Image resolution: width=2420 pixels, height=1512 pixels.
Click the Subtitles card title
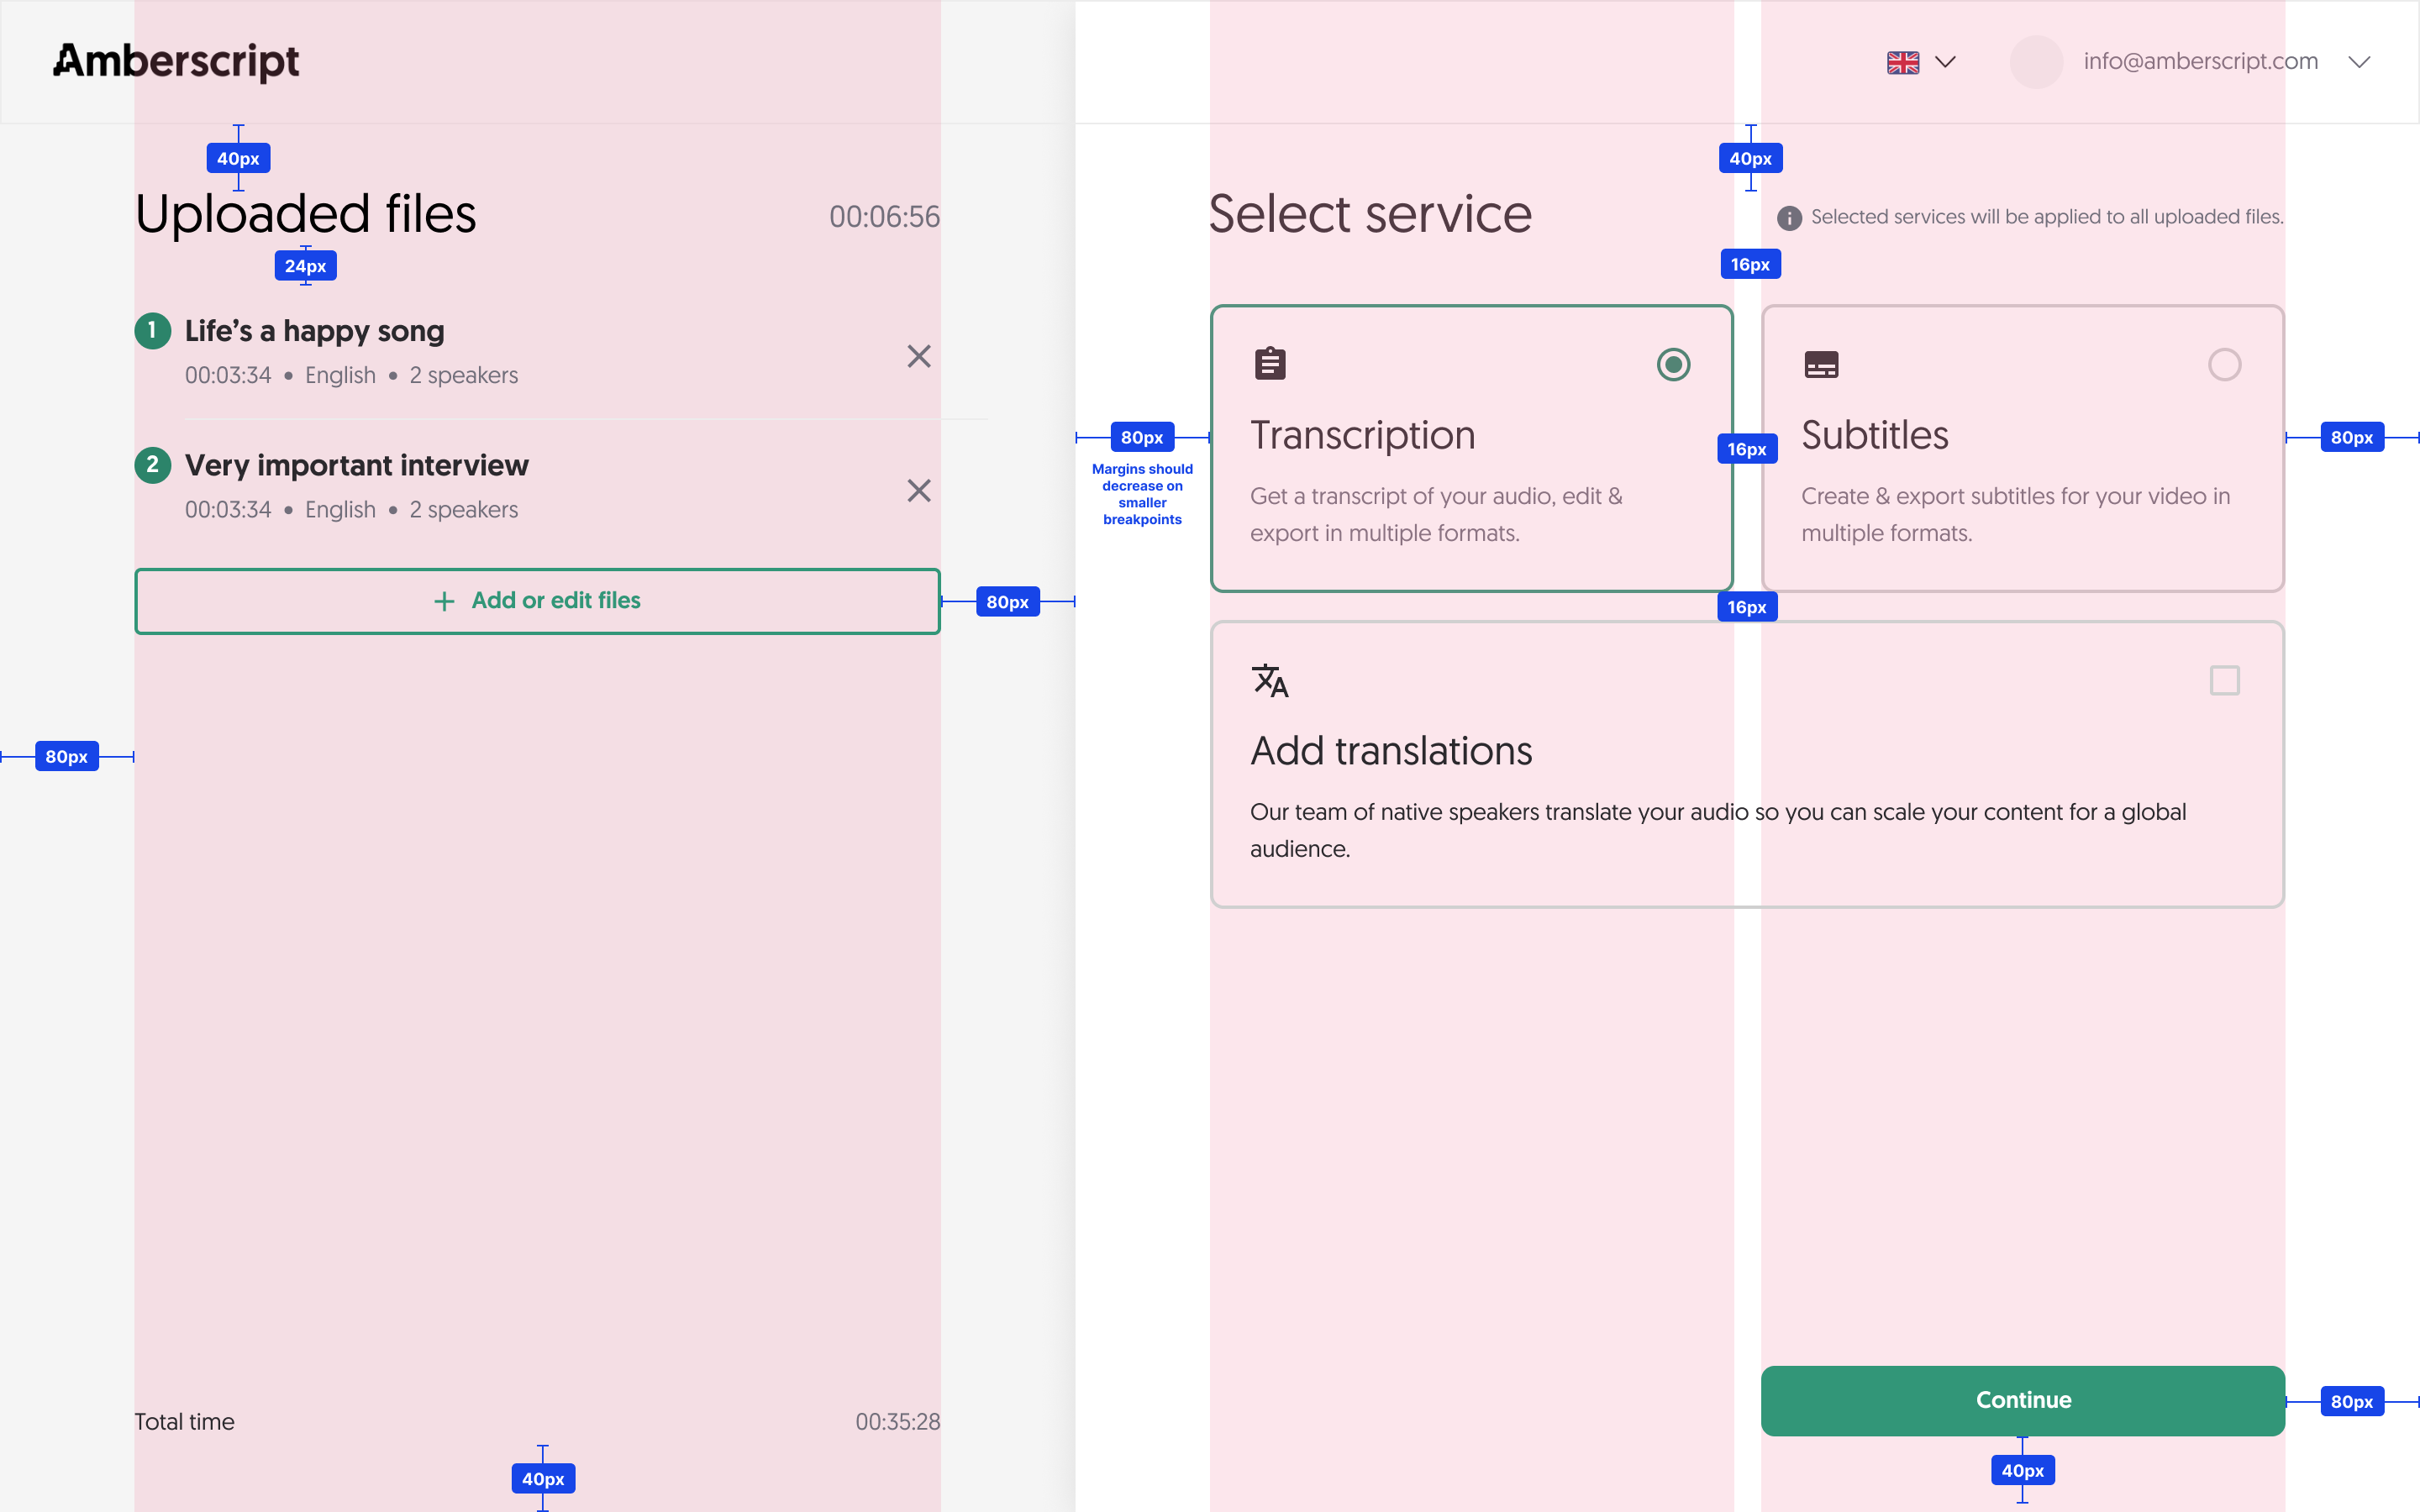pyautogui.click(x=1874, y=435)
